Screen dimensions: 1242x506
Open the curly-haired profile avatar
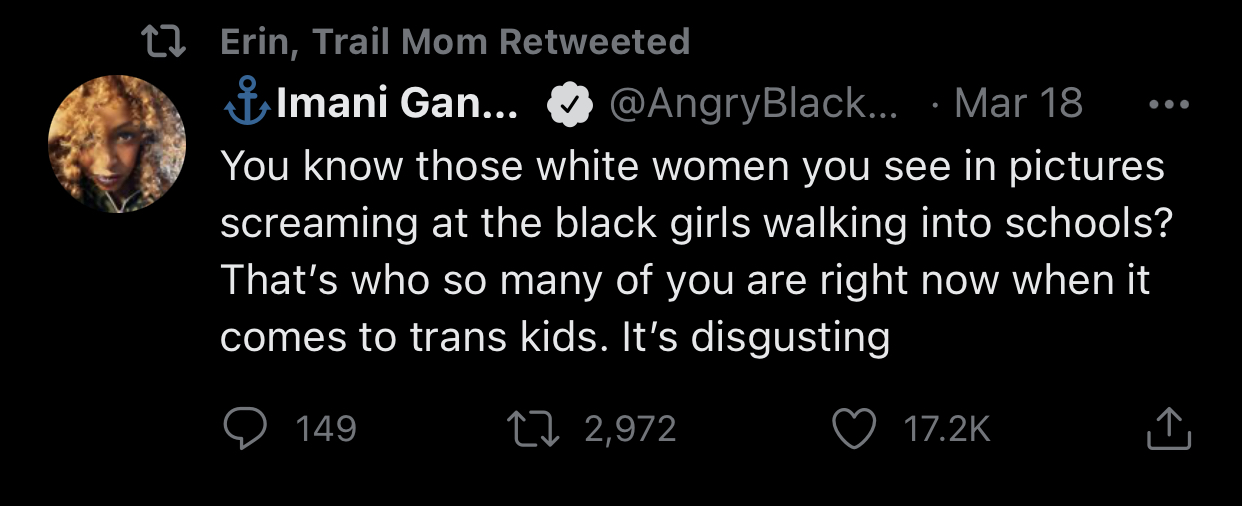pos(118,143)
